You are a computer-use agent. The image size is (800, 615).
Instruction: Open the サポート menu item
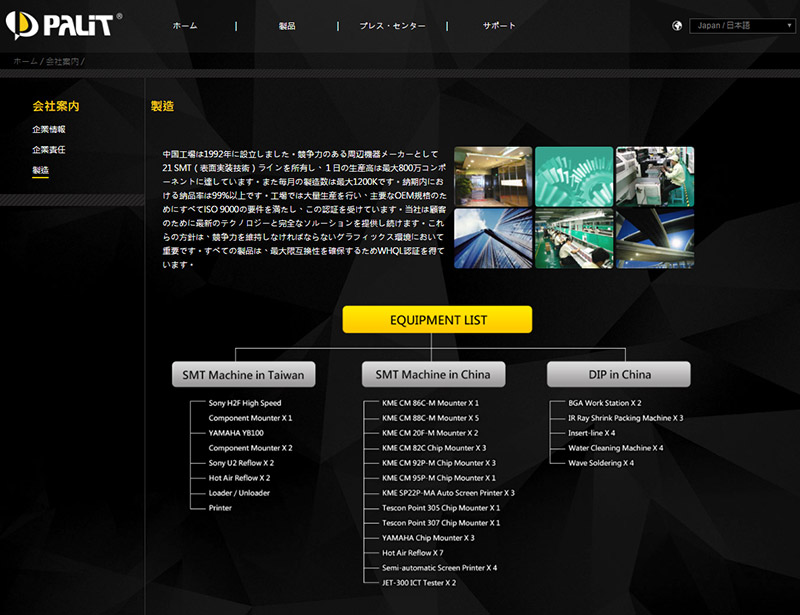pyautogui.click(x=499, y=26)
